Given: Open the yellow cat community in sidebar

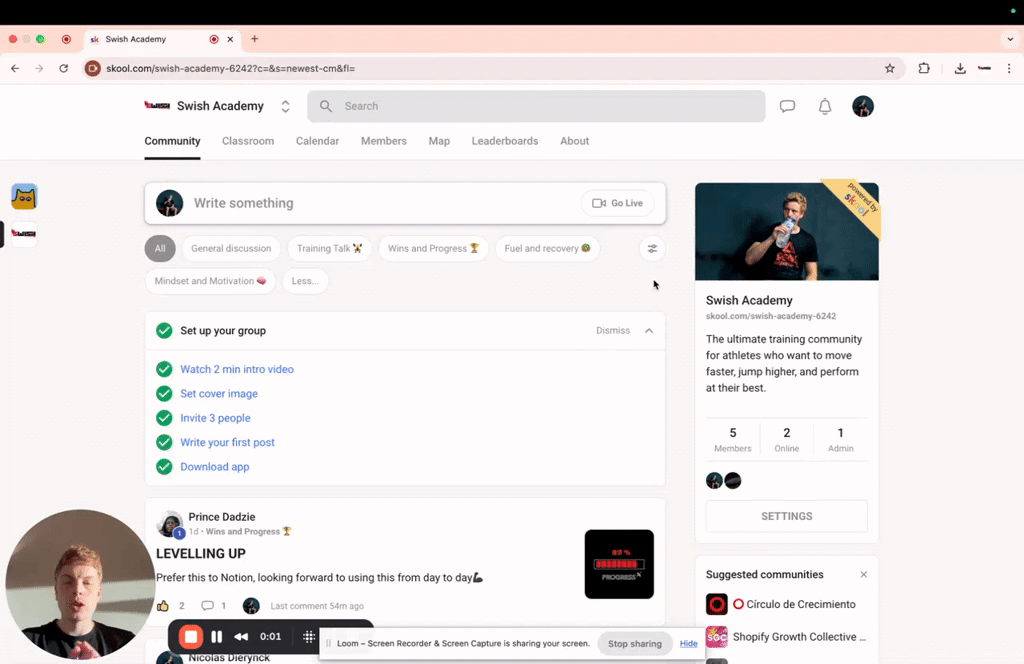Looking at the screenshot, I should pos(24,197).
